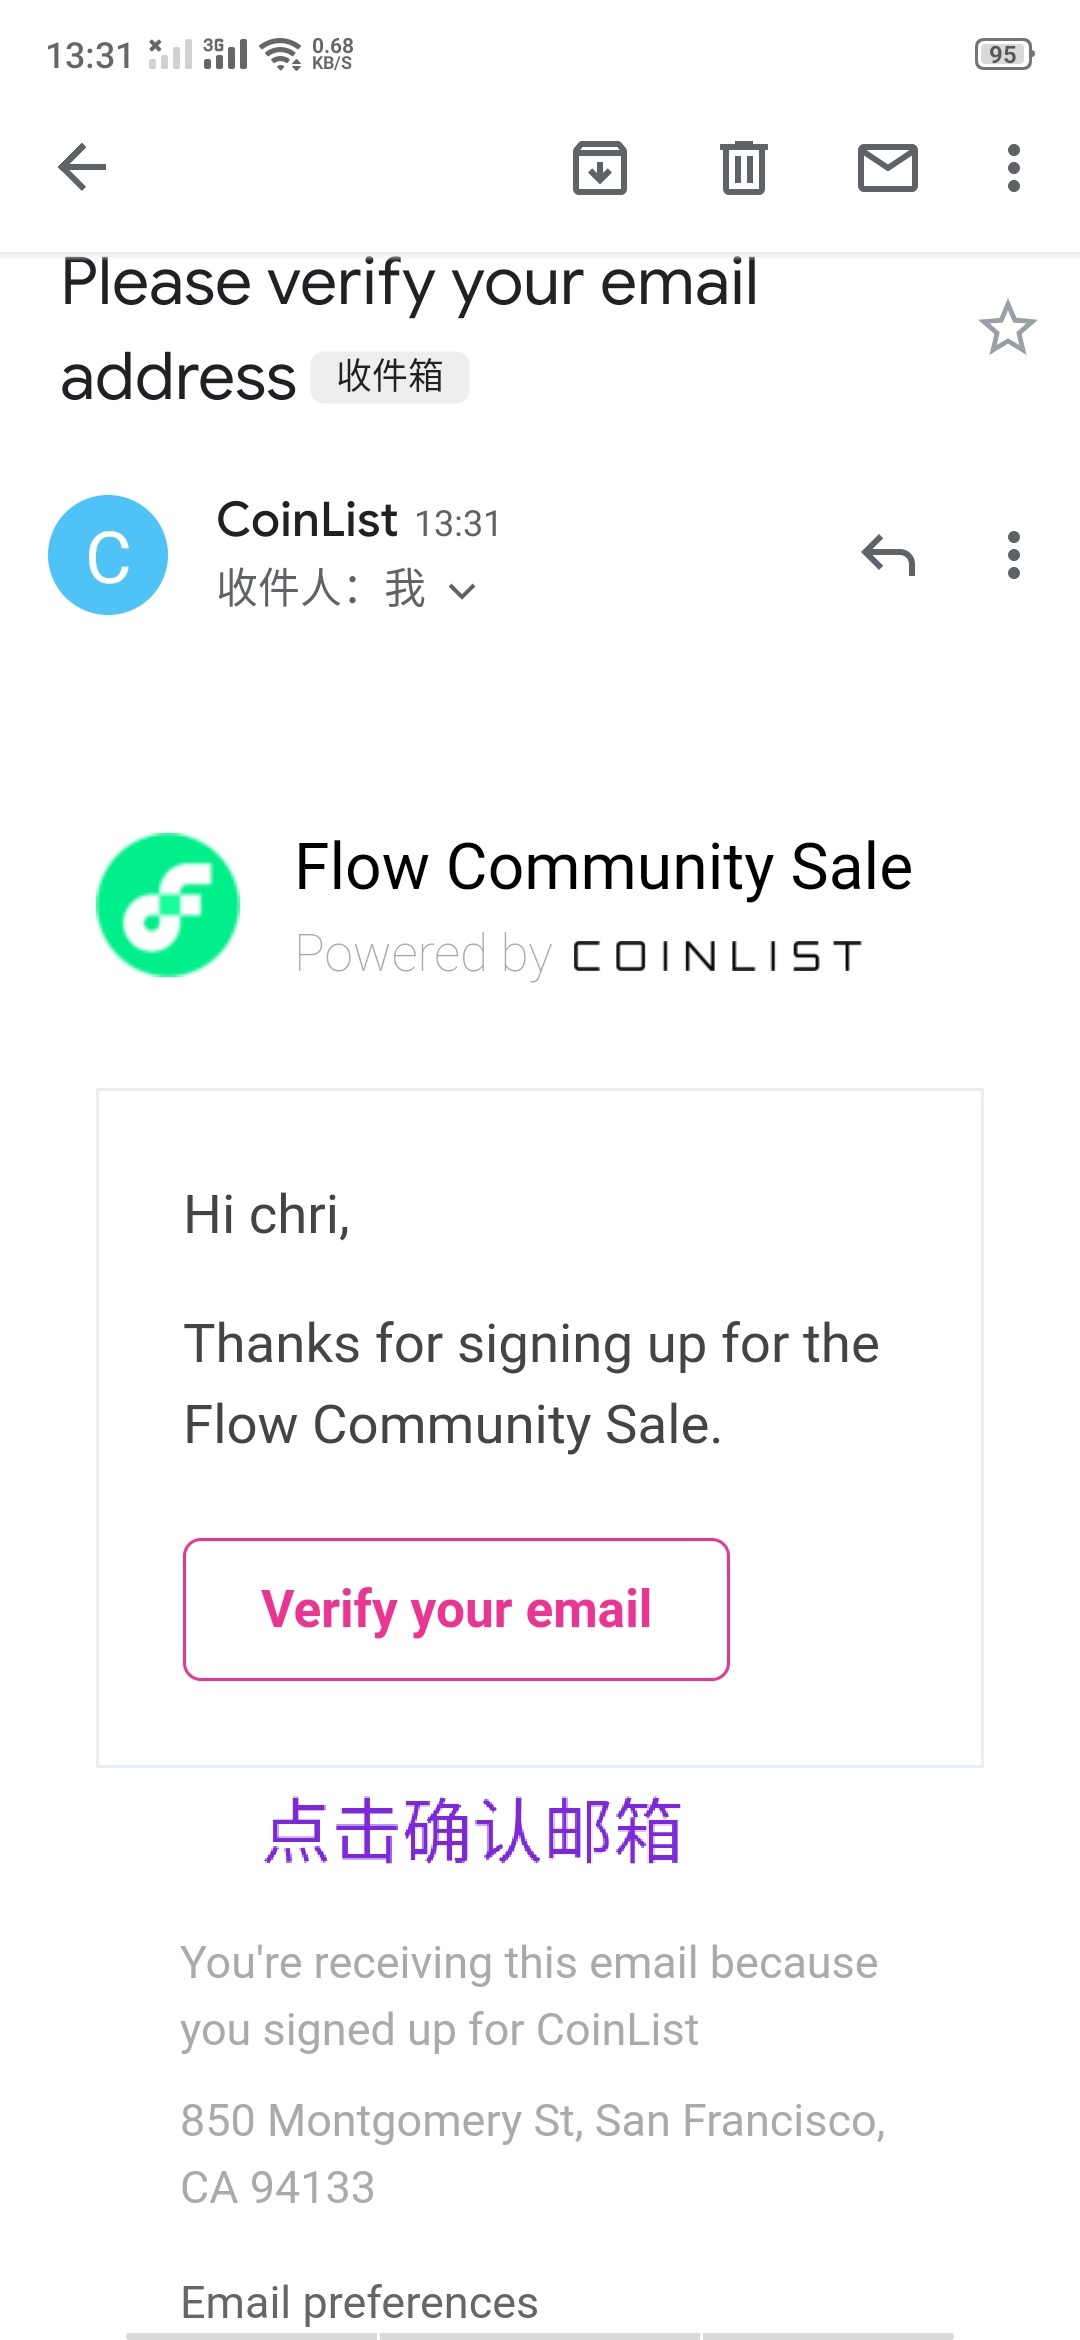This screenshot has width=1080, height=2340.
Task: Tap the 收件箱 inbox label
Action: tap(389, 377)
